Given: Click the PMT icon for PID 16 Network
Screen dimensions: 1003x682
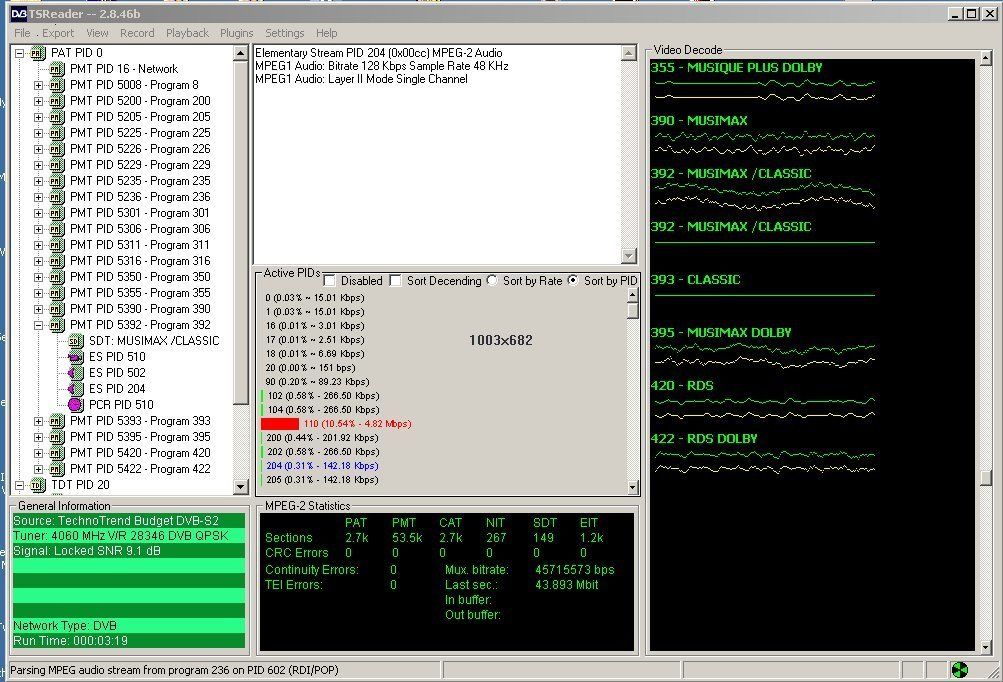Looking at the screenshot, I should tap(57, 69).
